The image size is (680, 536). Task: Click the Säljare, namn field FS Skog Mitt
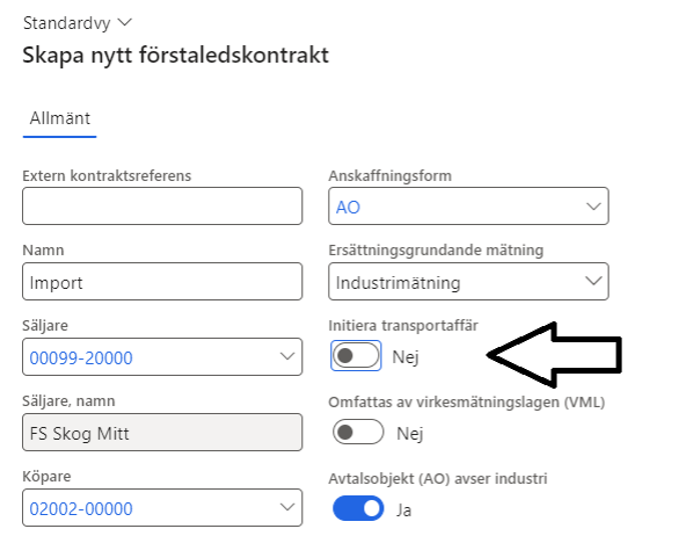point(162,432)
